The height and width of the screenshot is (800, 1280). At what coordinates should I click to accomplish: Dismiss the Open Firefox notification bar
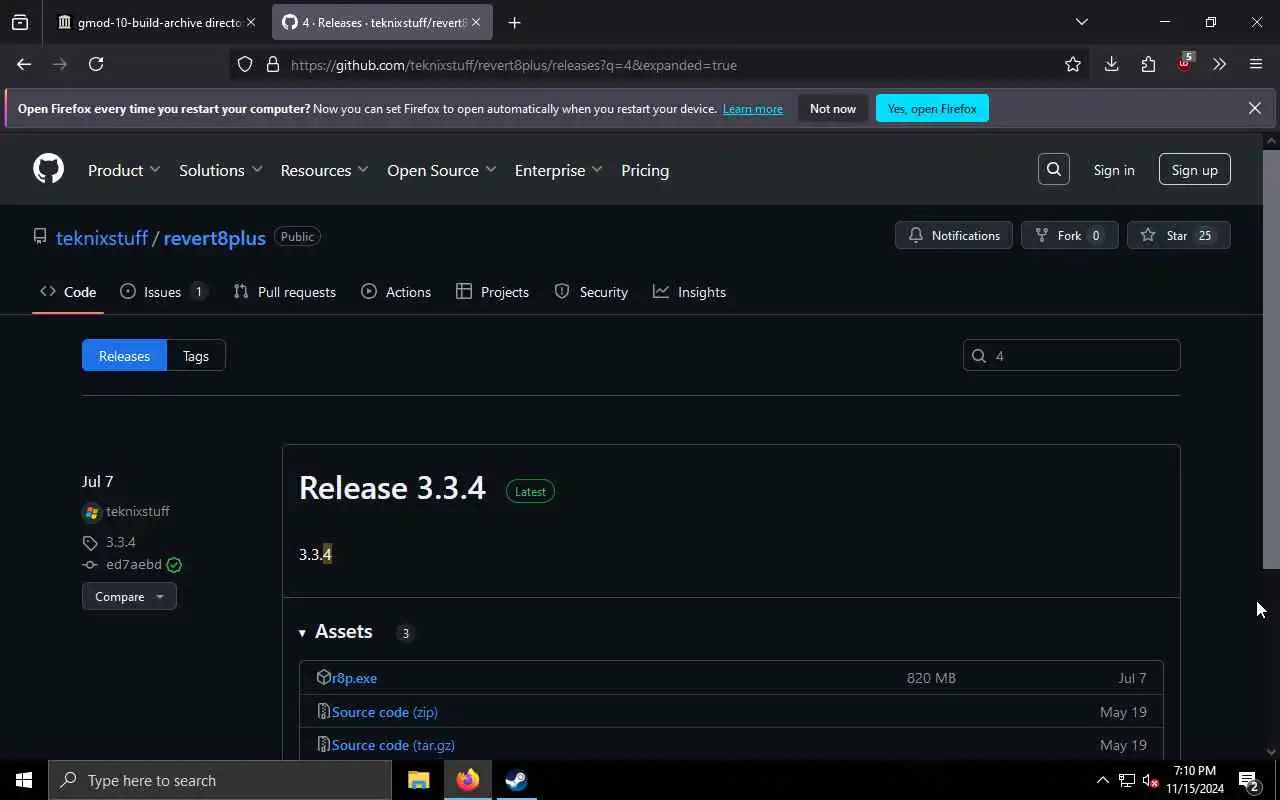point(1254,108)
